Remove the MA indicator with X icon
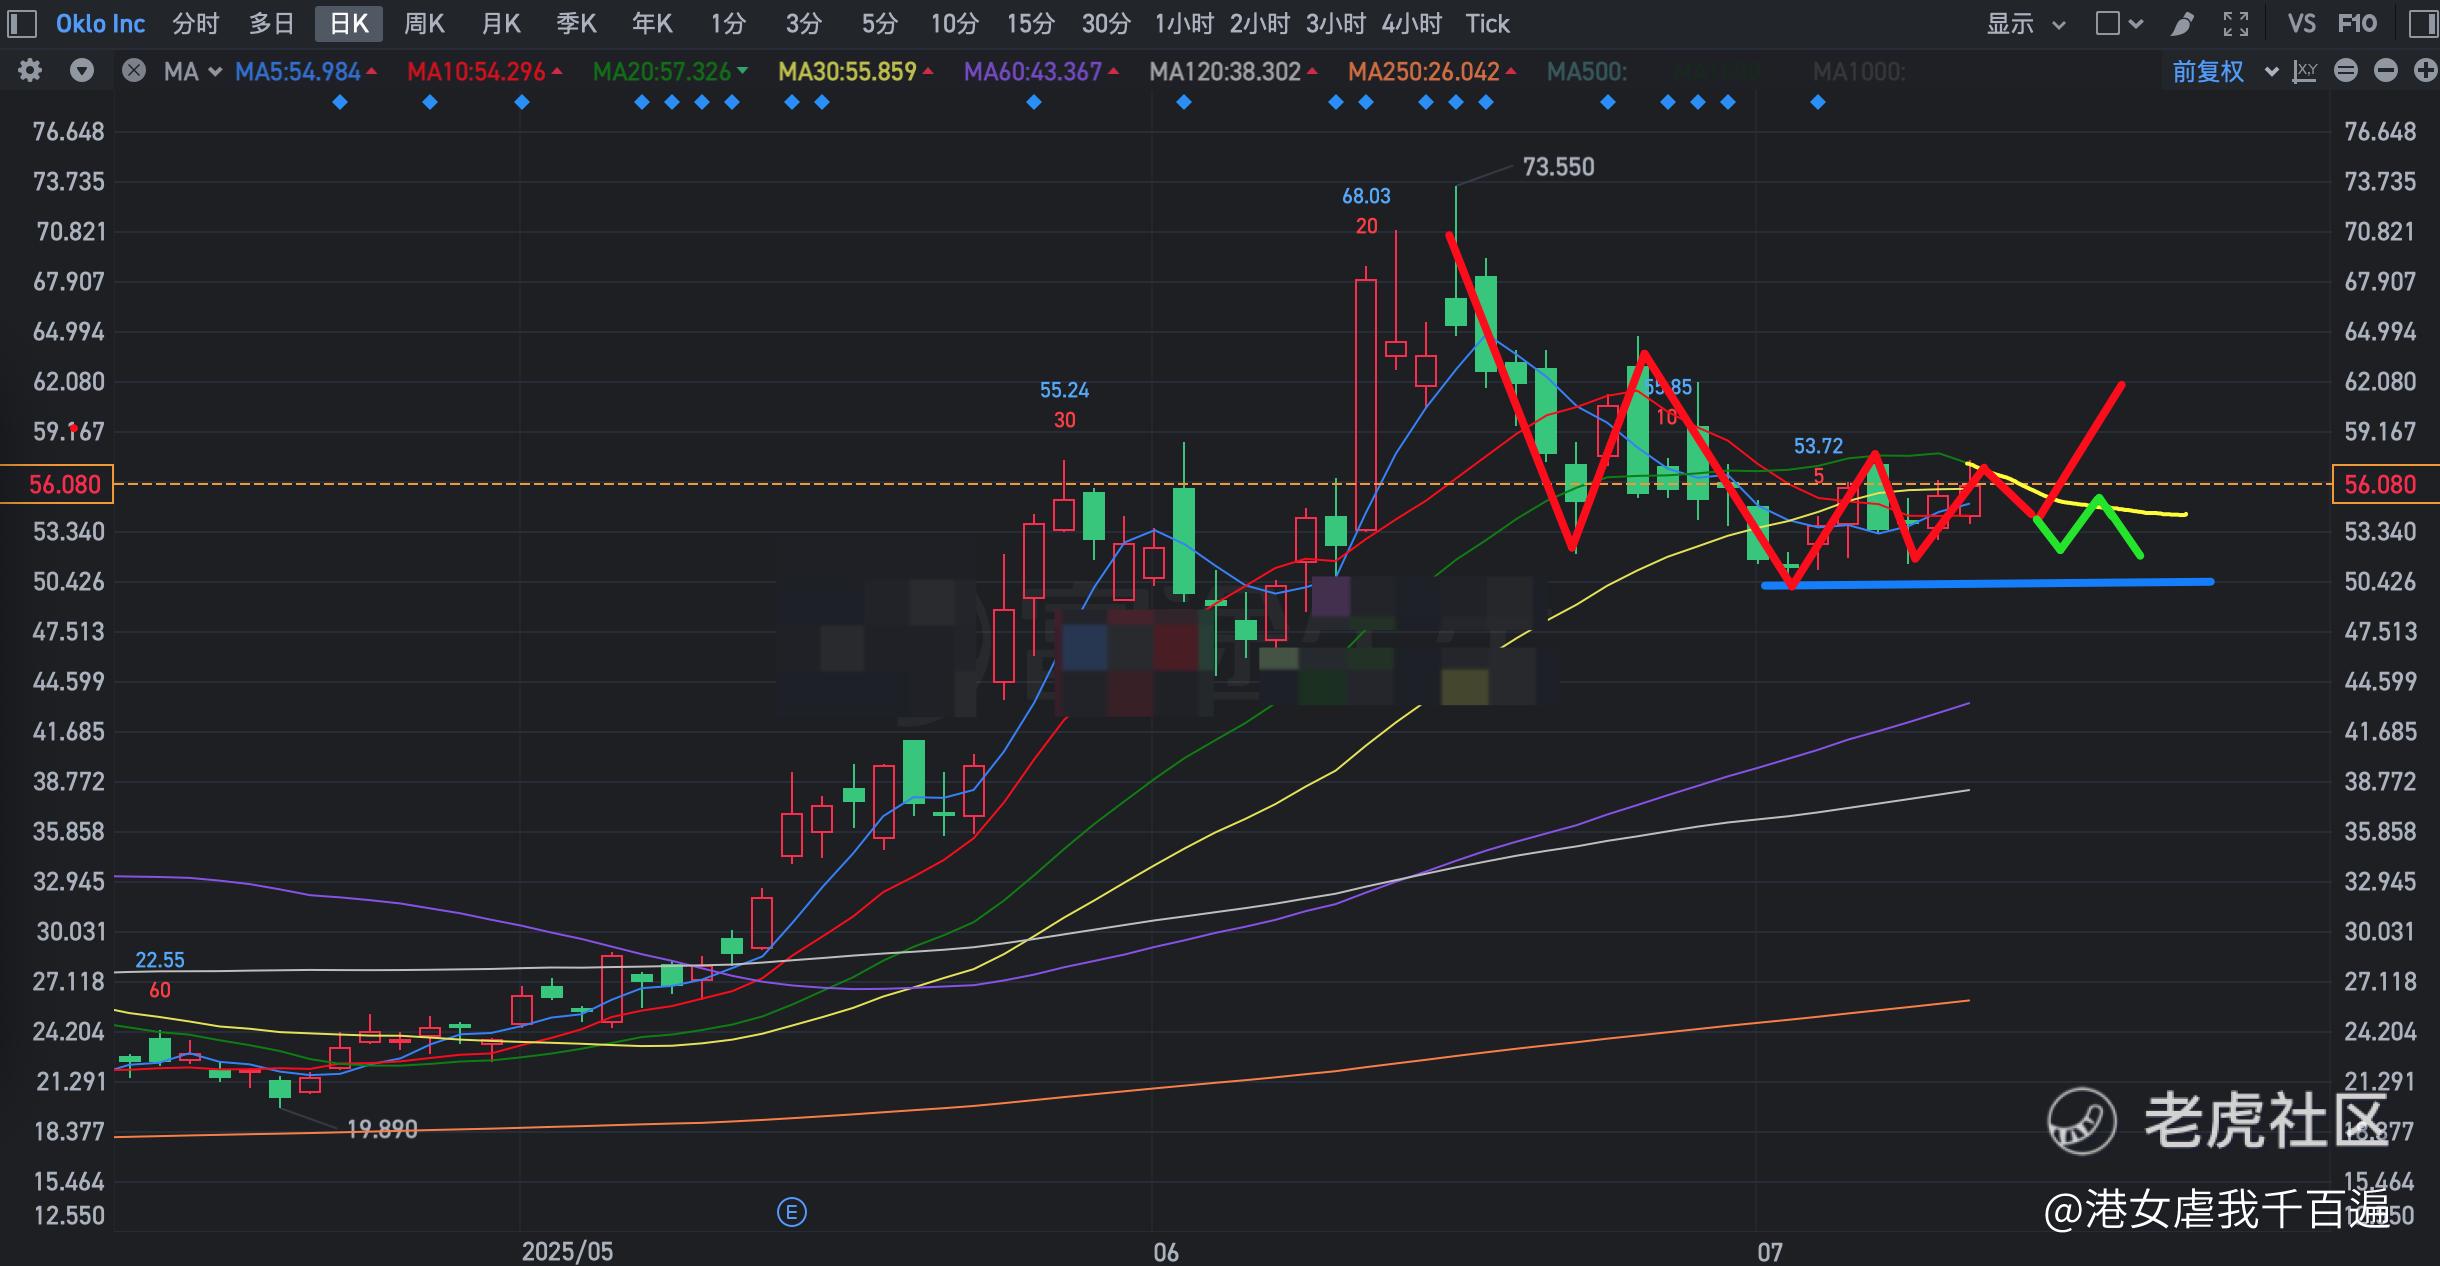The height and width of the screenshot is (1266, 2440). point(133,71)
